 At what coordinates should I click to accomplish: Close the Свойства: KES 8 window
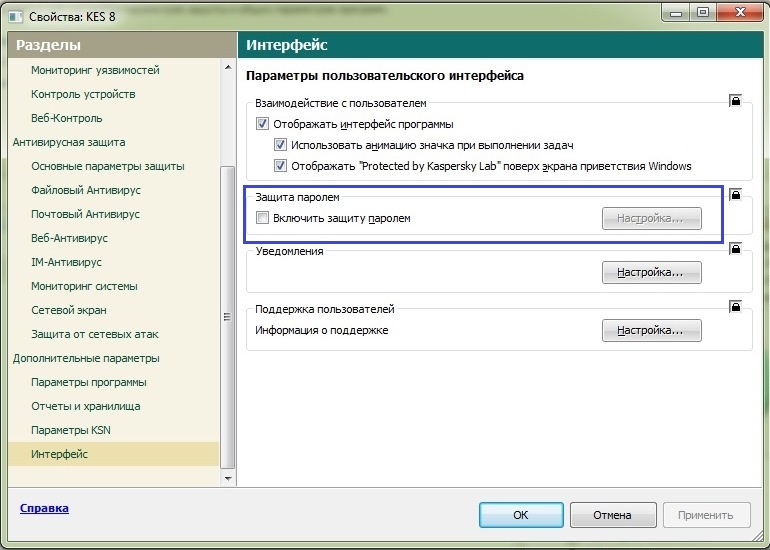pyautogui.click(x=740, y=13)
